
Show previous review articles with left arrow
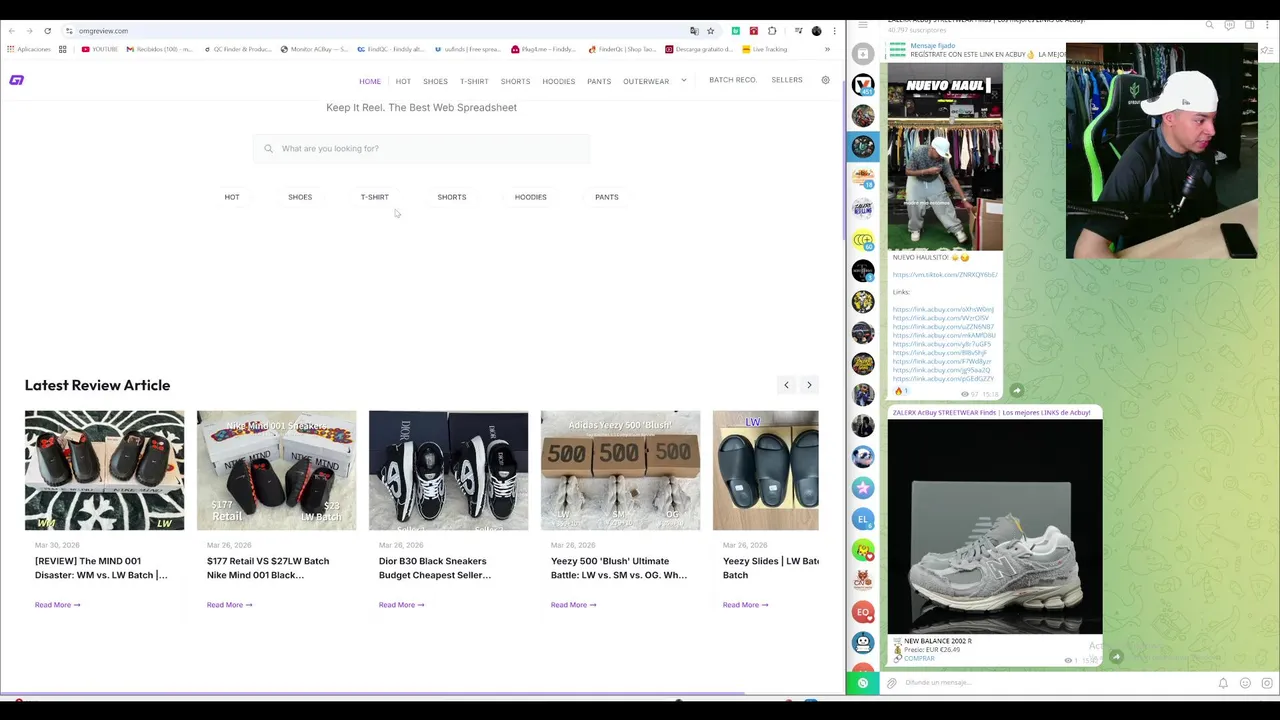pyautogui.click(x=786, y=385)
